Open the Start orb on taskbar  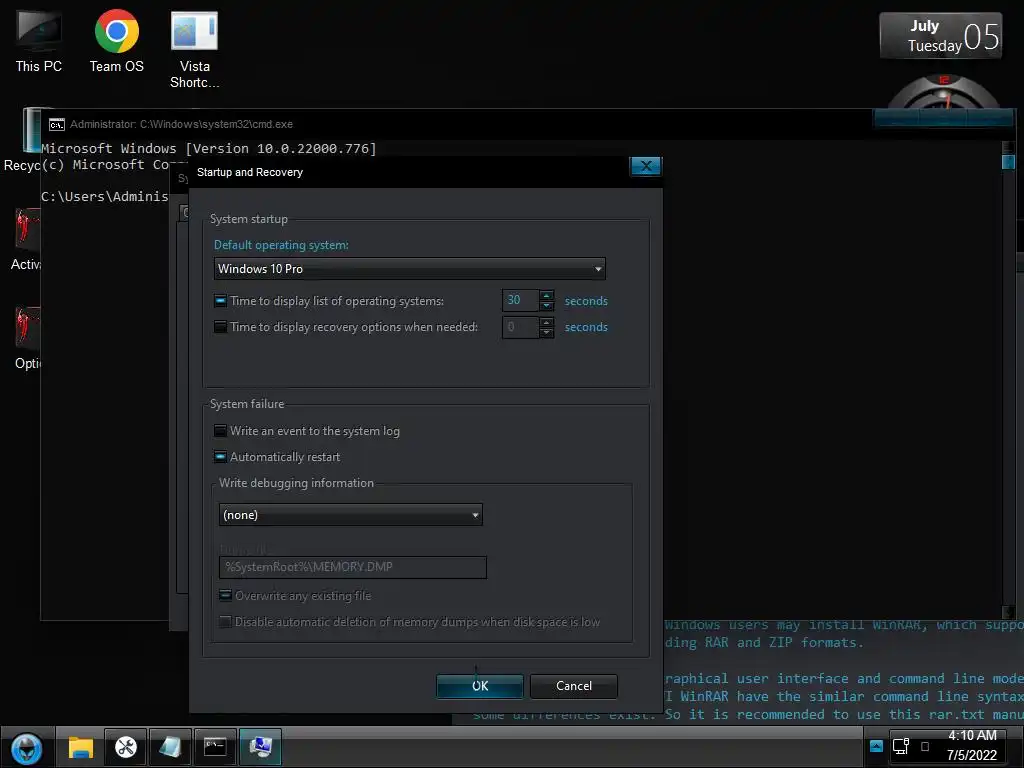pos(27,747)
